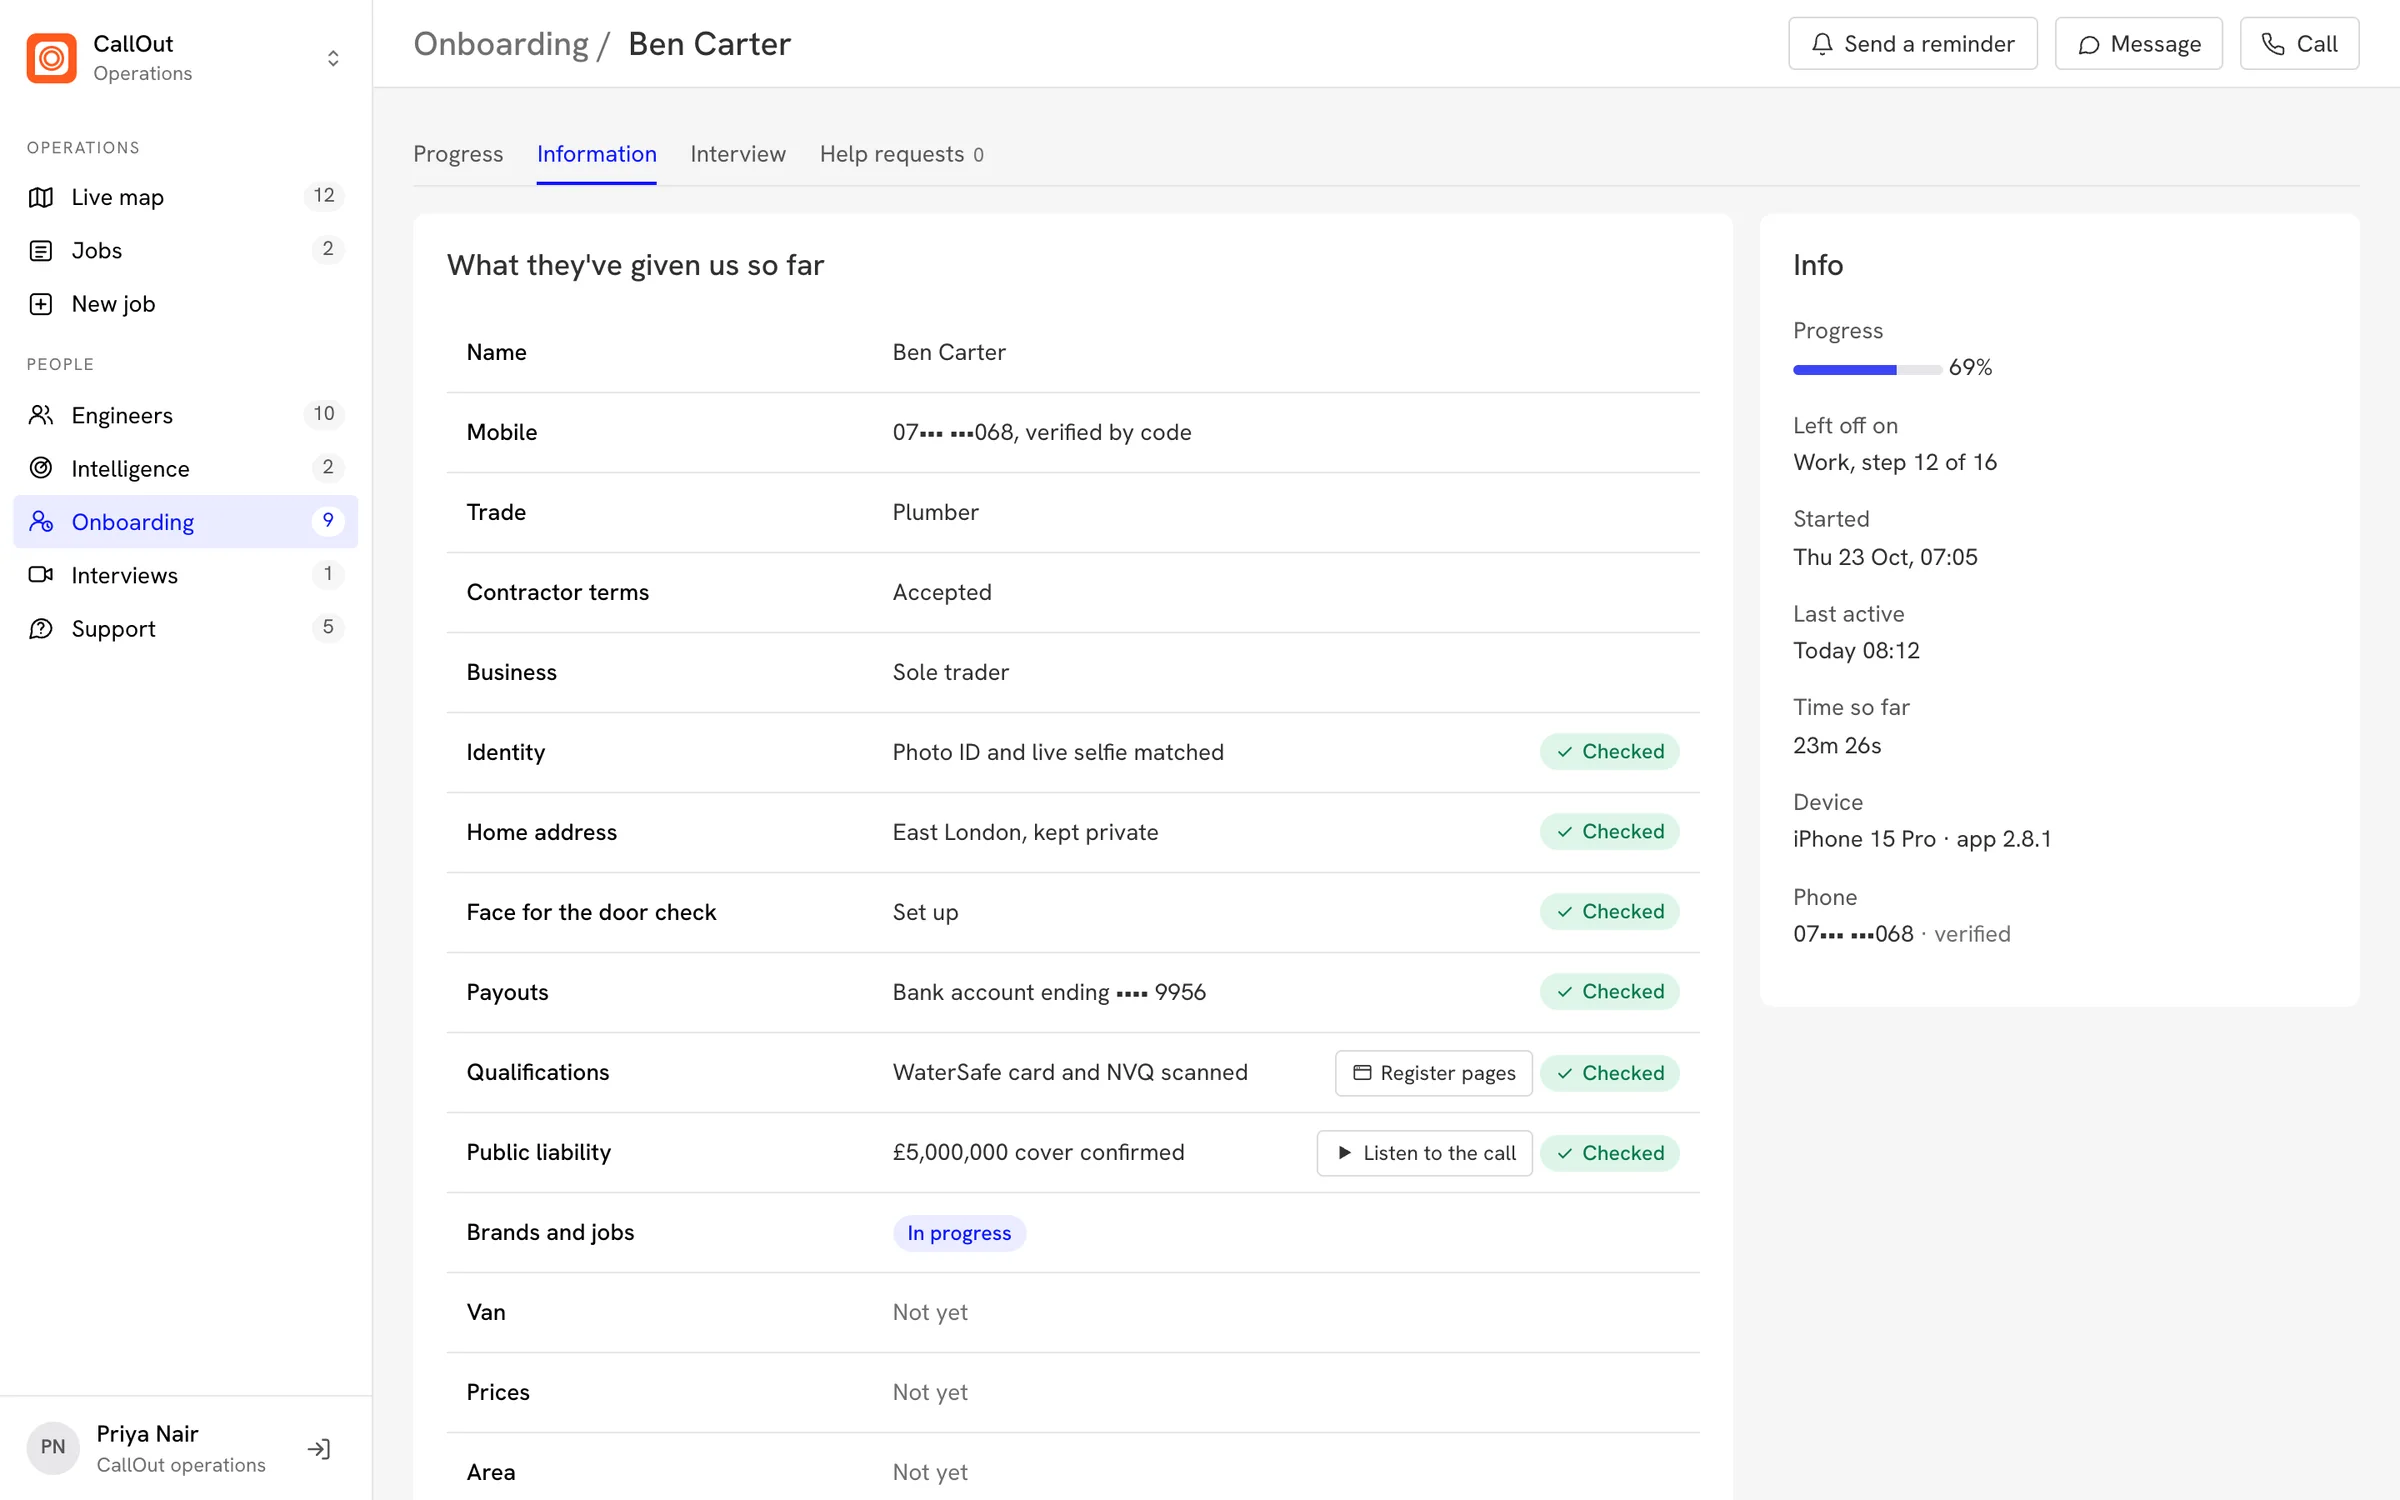Click Checked badge on Home address row
The width and height of the screenshot is (2400, 1500).
click(x=1609, y=832)
